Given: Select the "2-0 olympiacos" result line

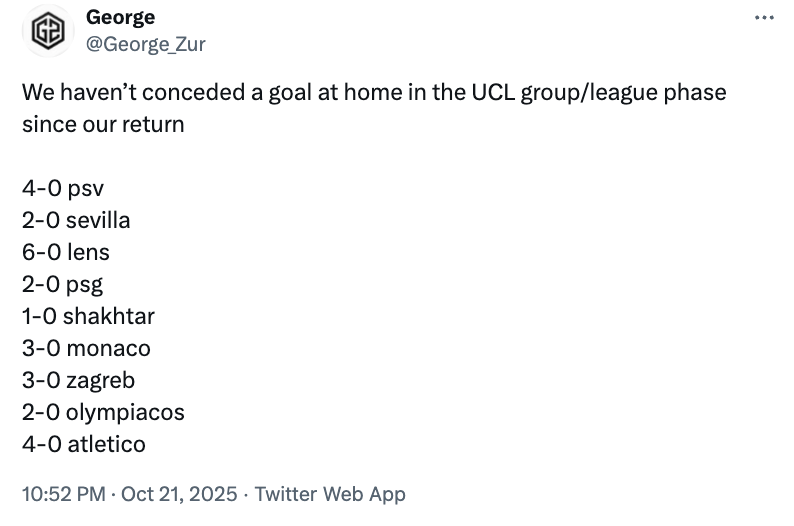Looking at the screenshot, I should tap(103, 412).
